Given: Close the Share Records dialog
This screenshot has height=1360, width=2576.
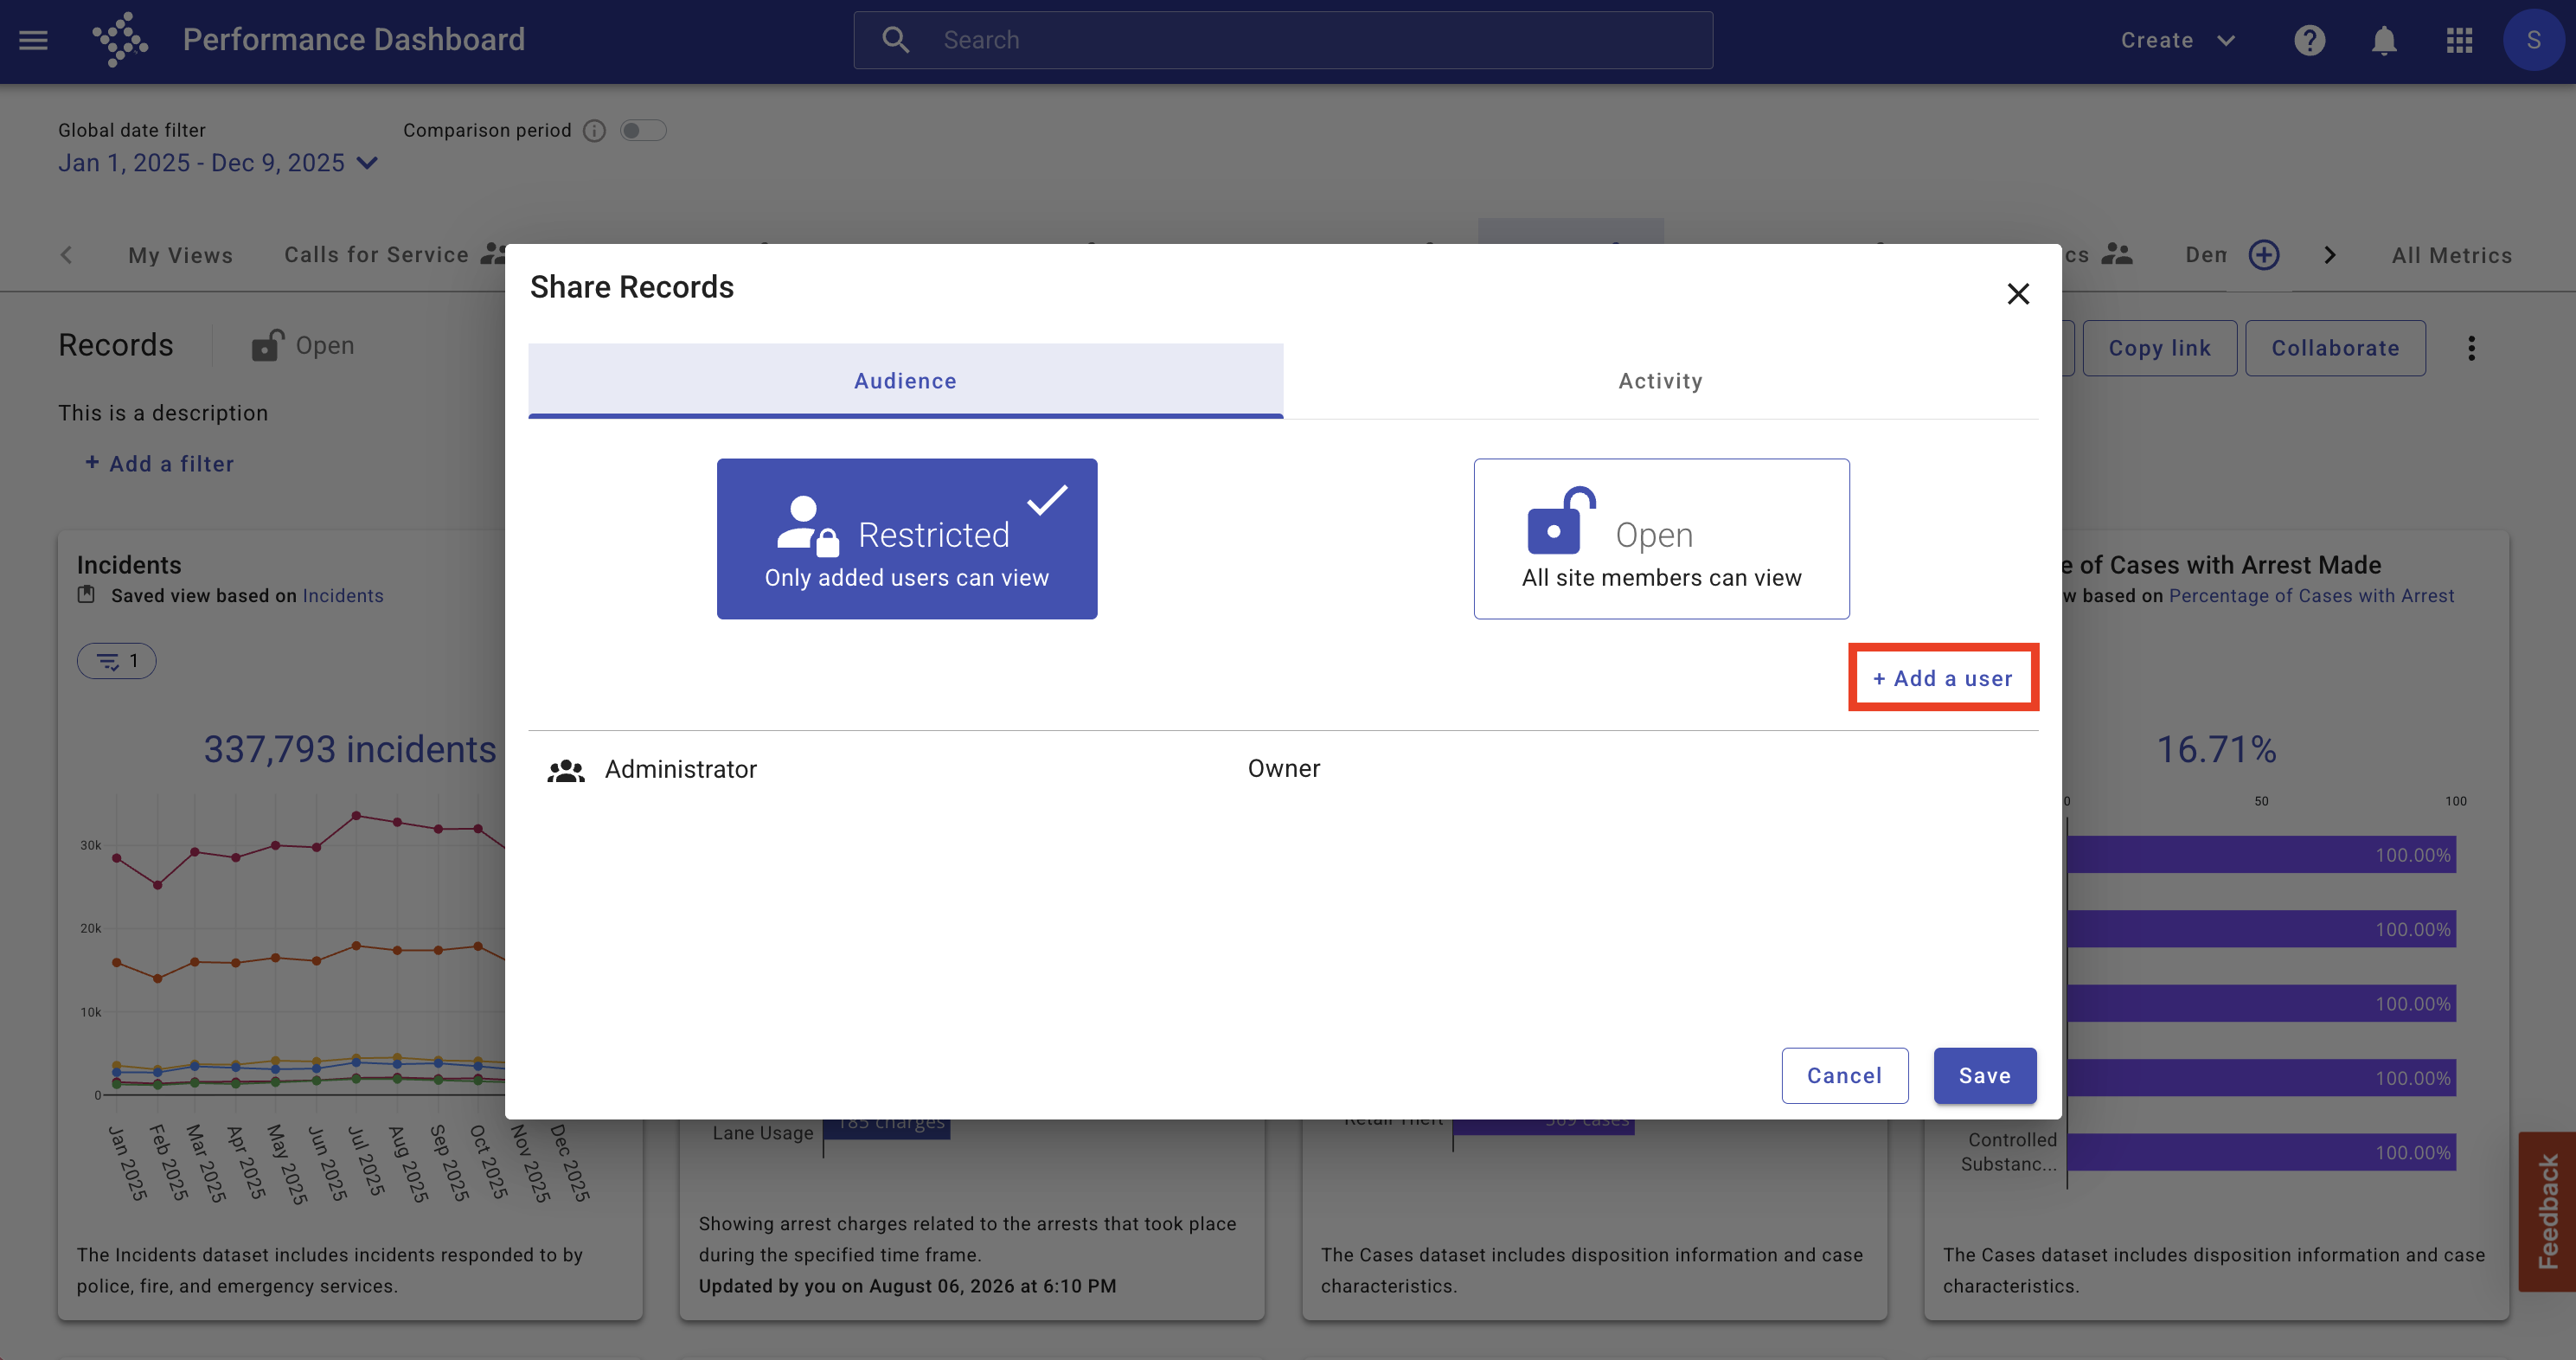Looking at the screenshot, I should pos(2018,293).
